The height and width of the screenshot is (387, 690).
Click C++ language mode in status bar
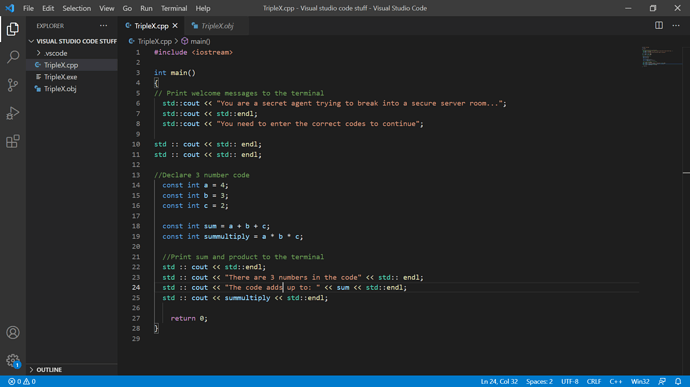click(616, 381)
